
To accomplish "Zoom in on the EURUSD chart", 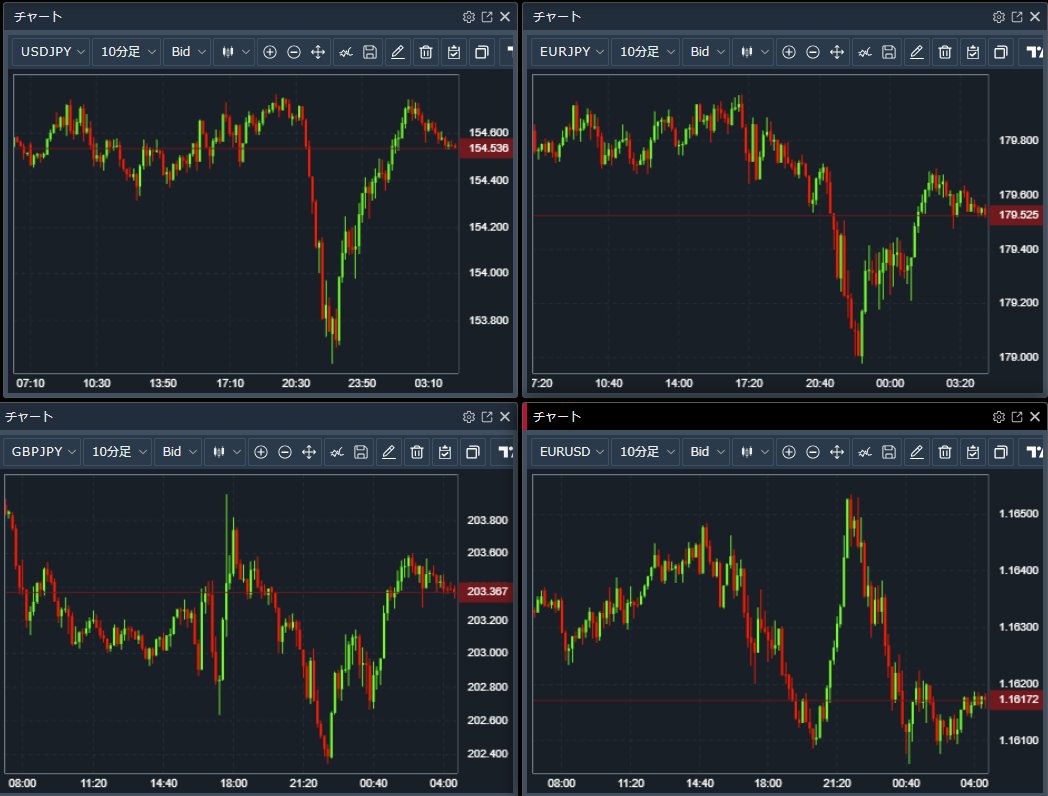I will click(x=789, y=452).
